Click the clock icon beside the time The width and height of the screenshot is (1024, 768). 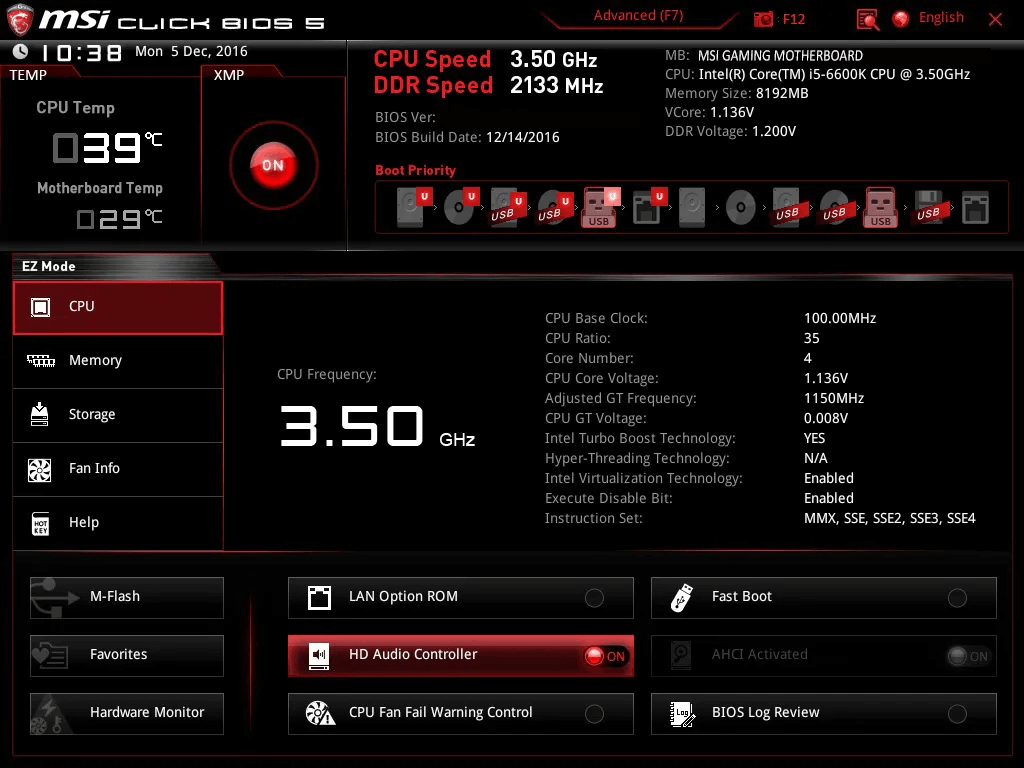coord(20,52)
